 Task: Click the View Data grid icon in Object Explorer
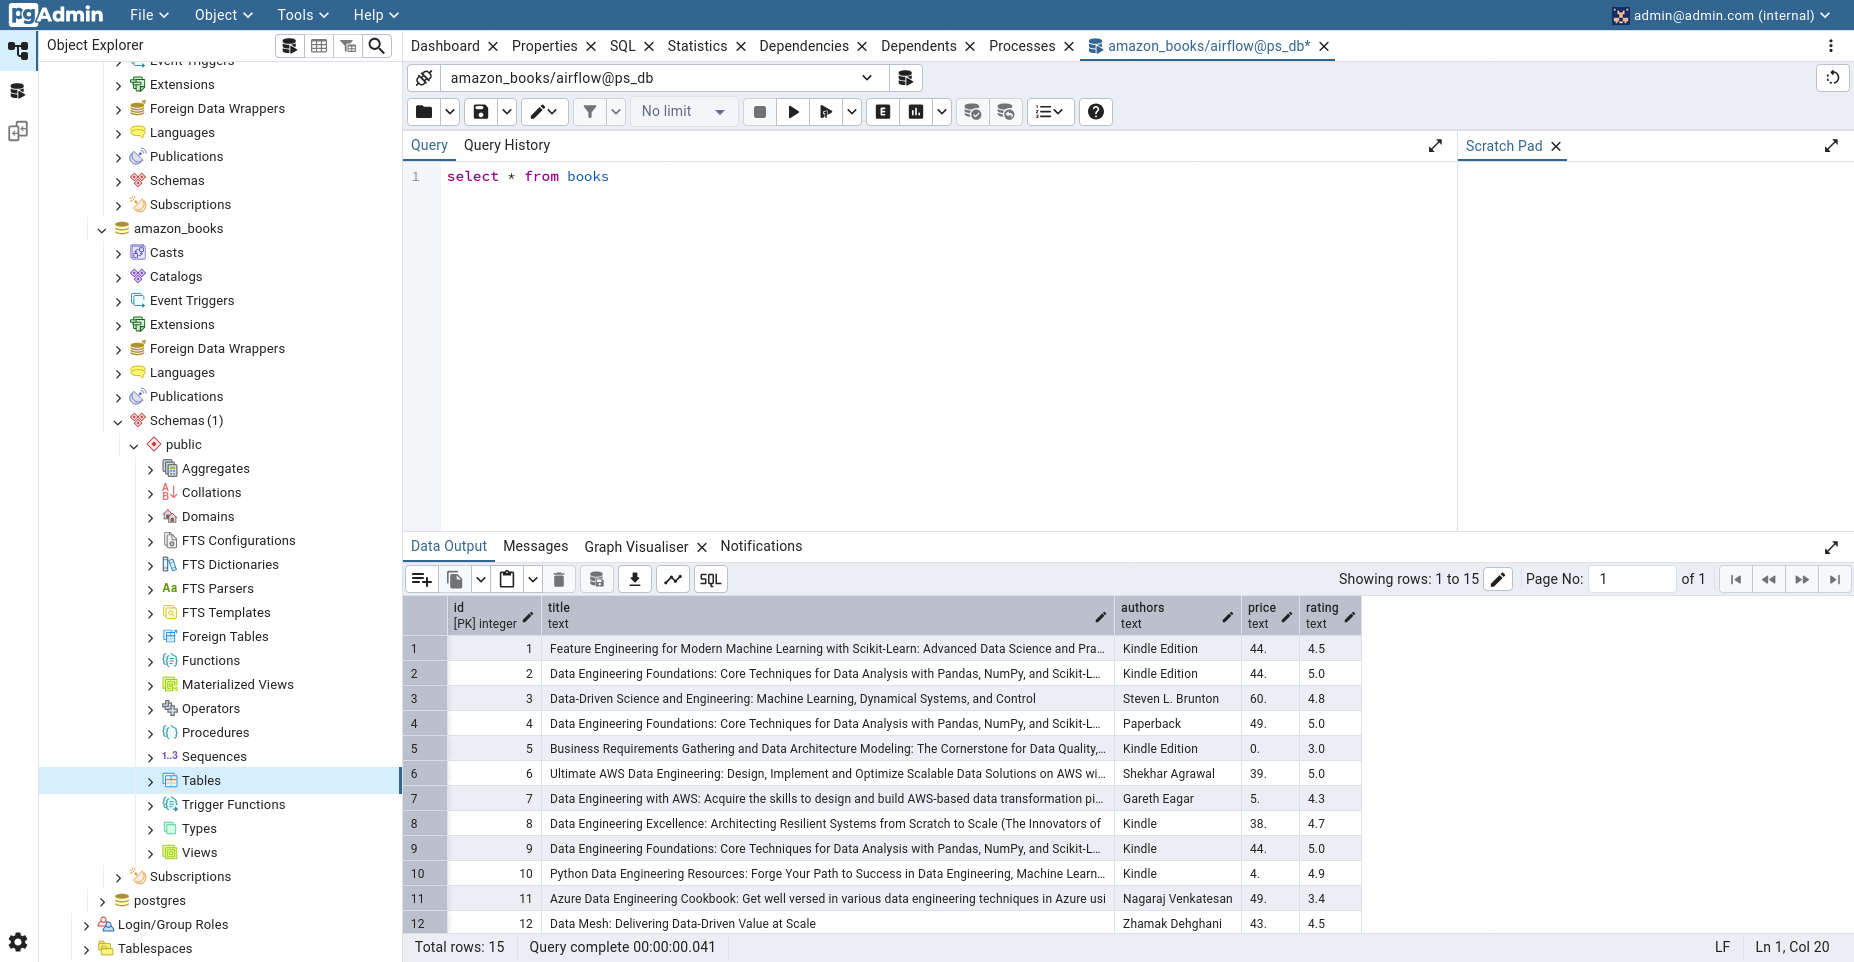[319, 46]
